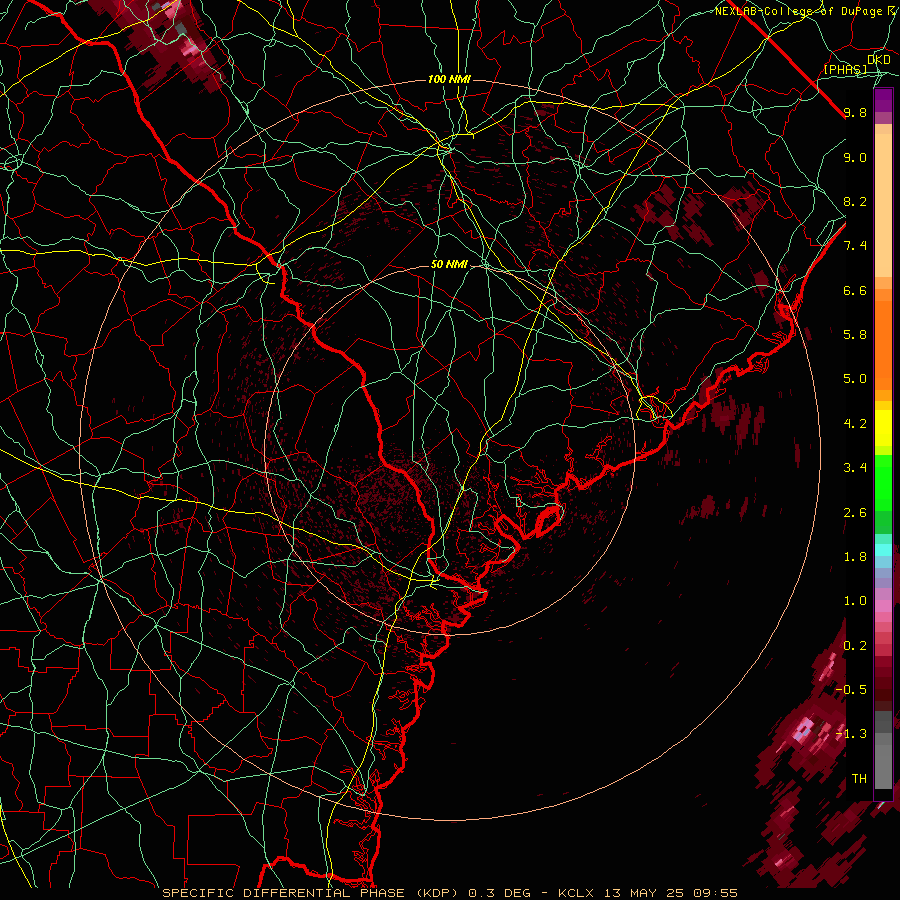Click the 1.0 legend value
Screen dimensions: 900x900
(855, 601)
